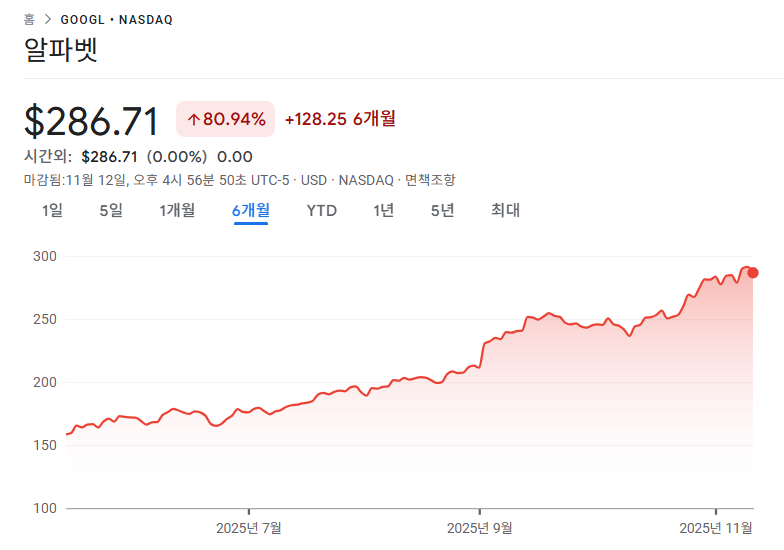Click the GOOGL · NASDAQ breadcrumb text
Image resolution: width=784 pixels, height=550 pixels.
[x=116, y=20]
